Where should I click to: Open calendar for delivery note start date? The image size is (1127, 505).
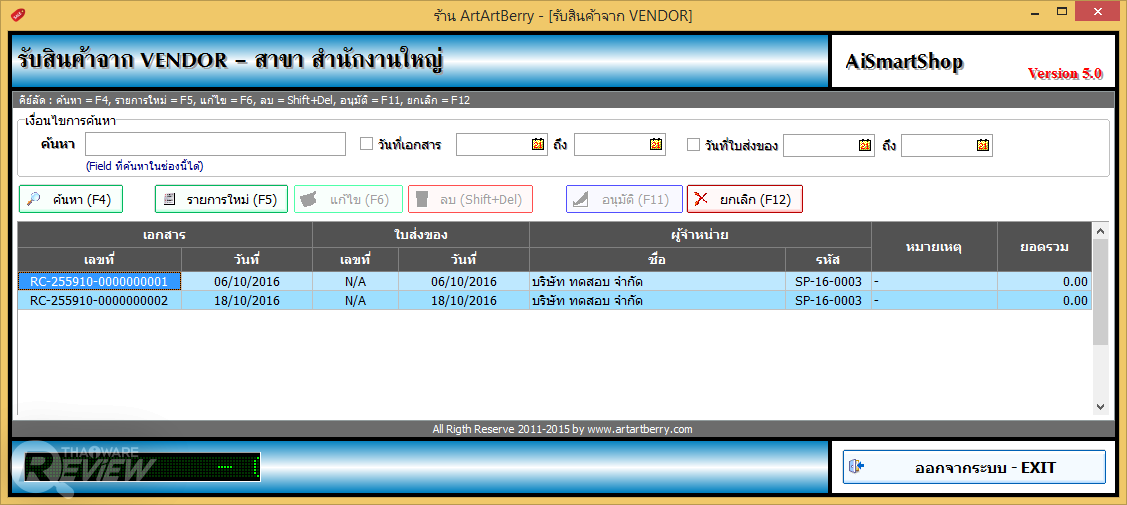click(865, 145)
